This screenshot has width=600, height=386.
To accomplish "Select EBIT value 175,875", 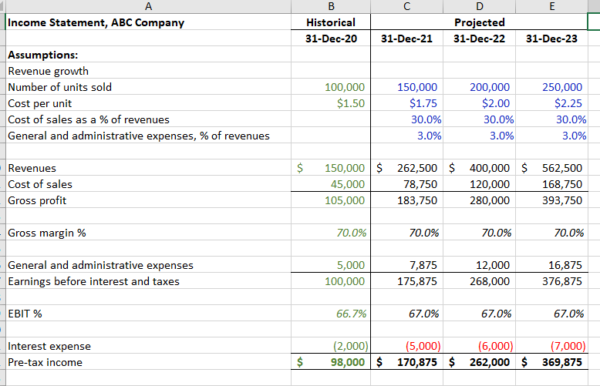I will point(407,281).
